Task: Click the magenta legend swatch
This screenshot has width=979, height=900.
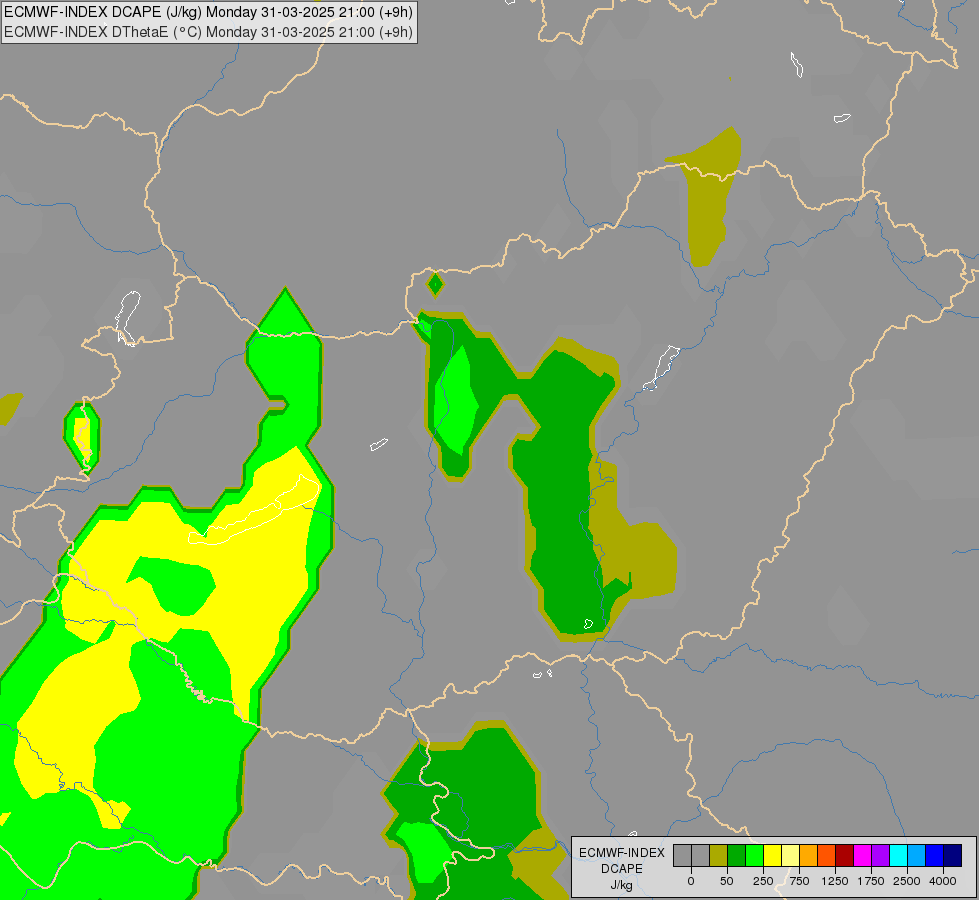Action: click(x=863, y=856)
